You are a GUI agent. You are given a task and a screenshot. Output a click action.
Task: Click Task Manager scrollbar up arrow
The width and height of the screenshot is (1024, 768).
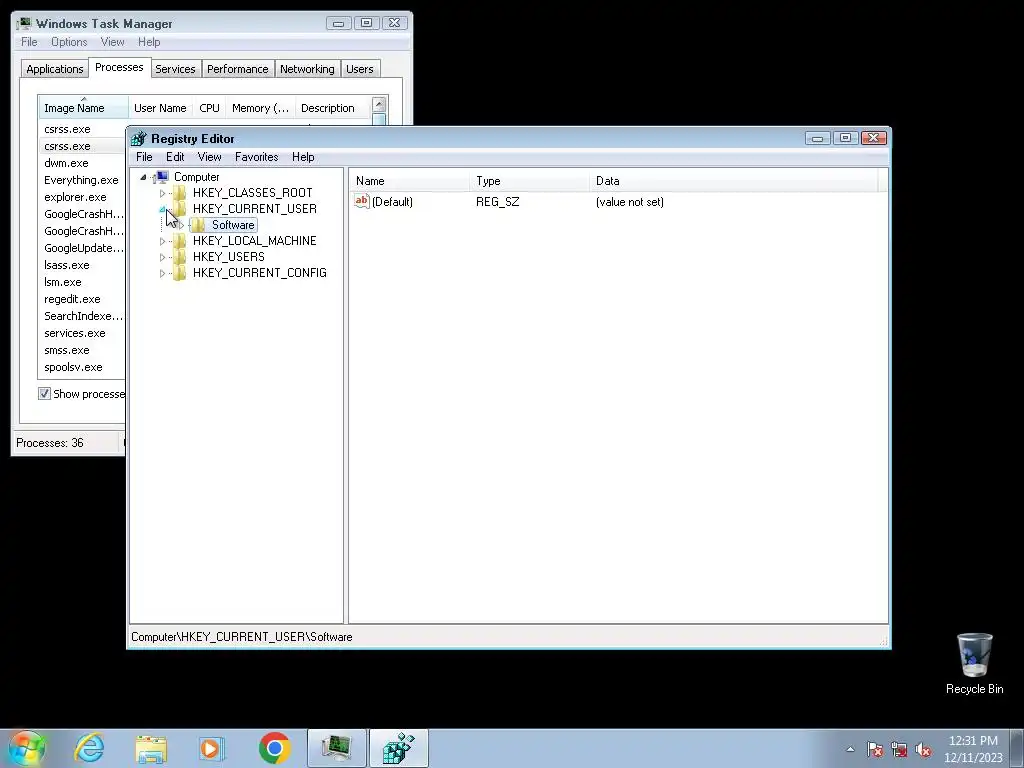[x=379, y=104]
